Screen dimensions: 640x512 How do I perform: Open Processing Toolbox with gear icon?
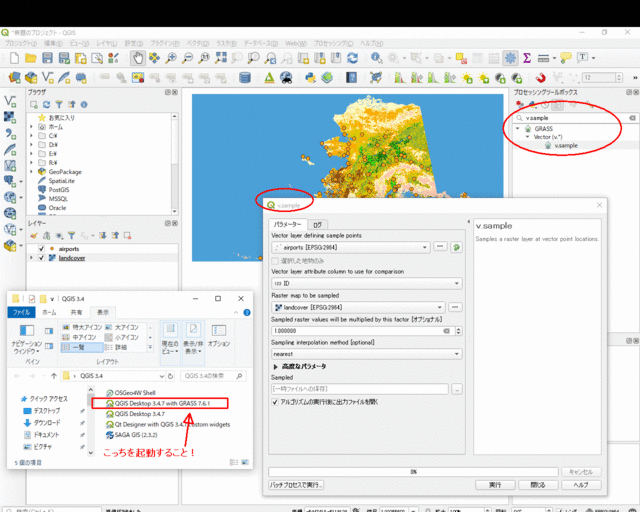(510, 58)
